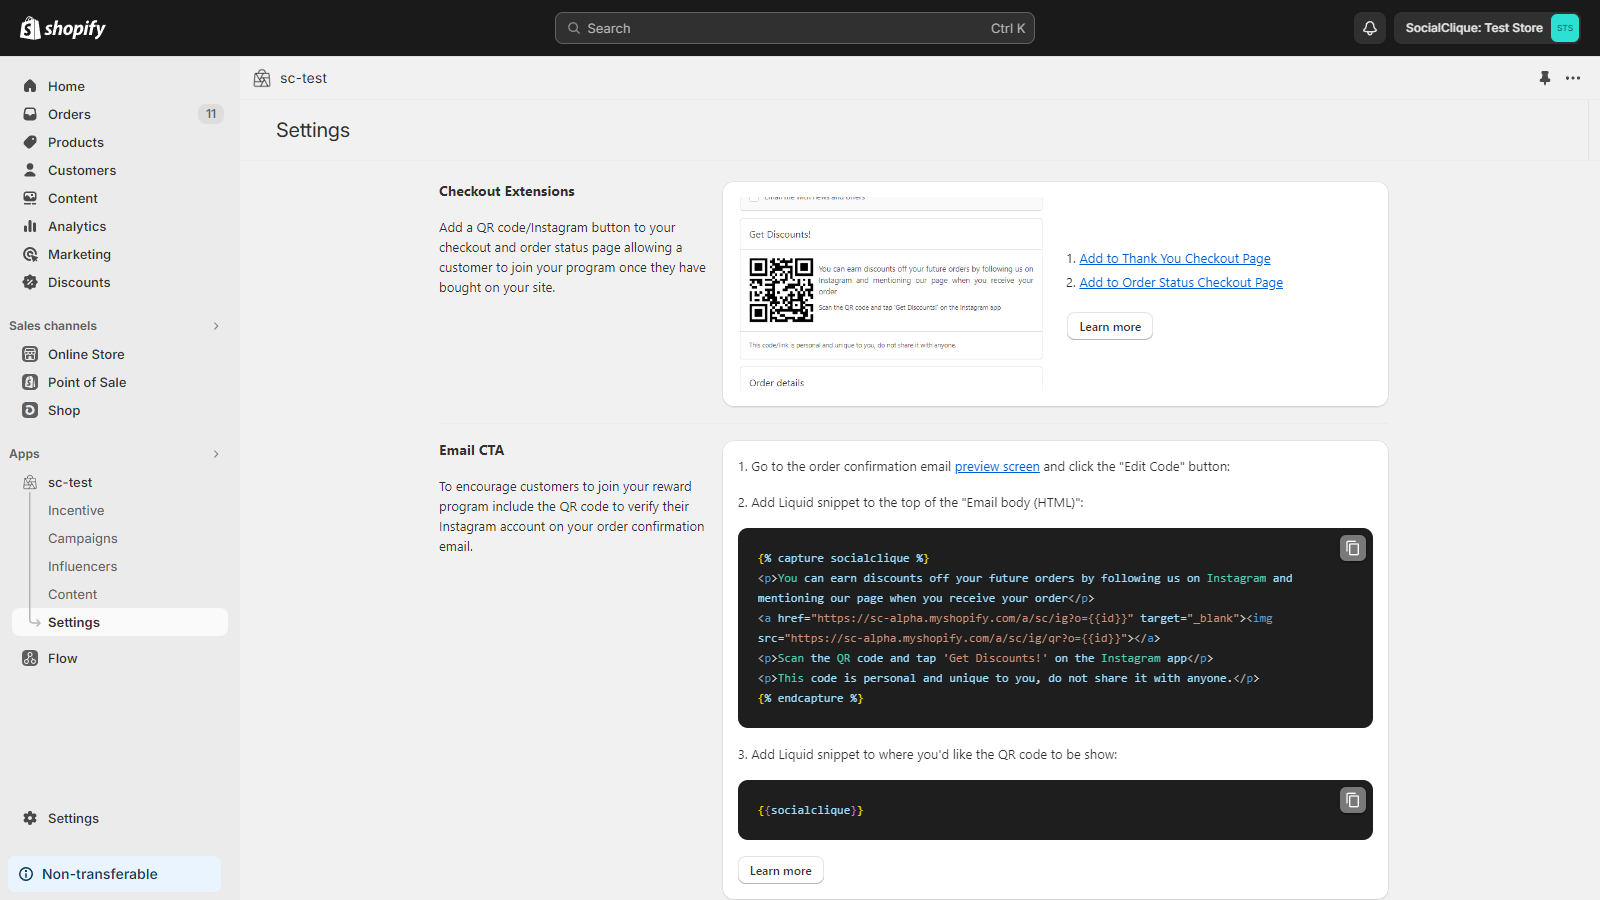Click Add to Thank You Checkout Page
This screenshot has height=900, width=1600.
click(1175, 259)
